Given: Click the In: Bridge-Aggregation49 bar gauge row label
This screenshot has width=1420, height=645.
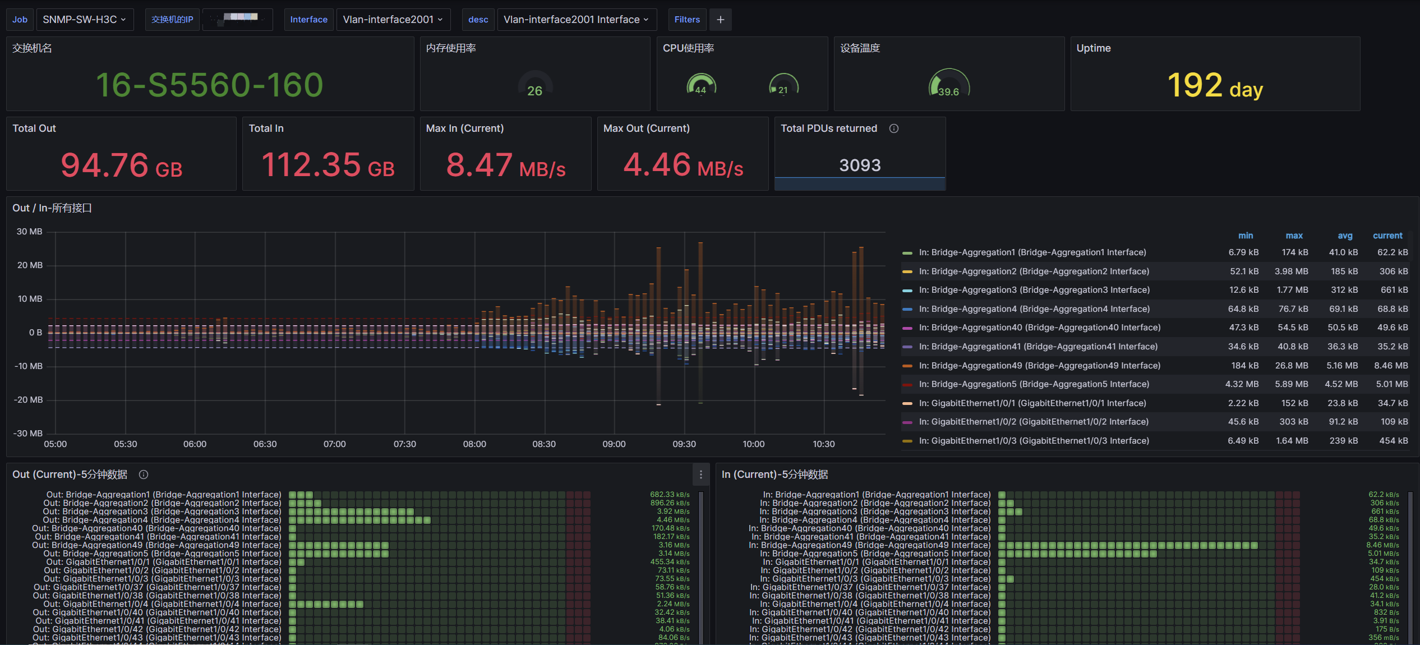Looking at the screenshot, I should (870, 545).
